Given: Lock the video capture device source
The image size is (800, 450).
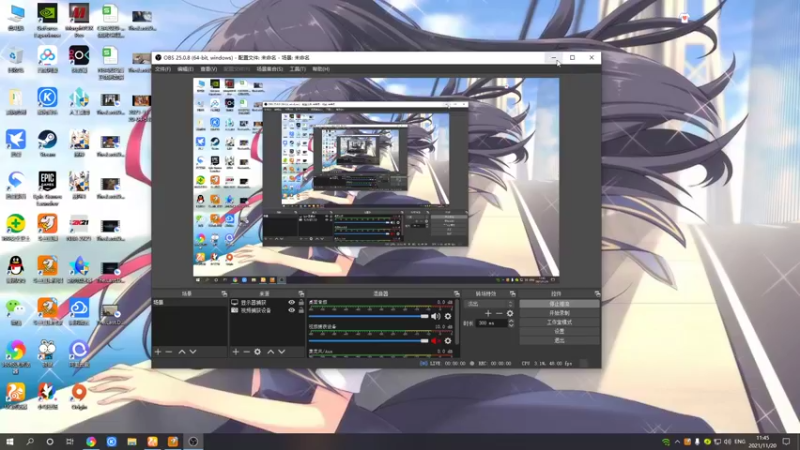Looking at the screenshot, I should pos(301,310).
